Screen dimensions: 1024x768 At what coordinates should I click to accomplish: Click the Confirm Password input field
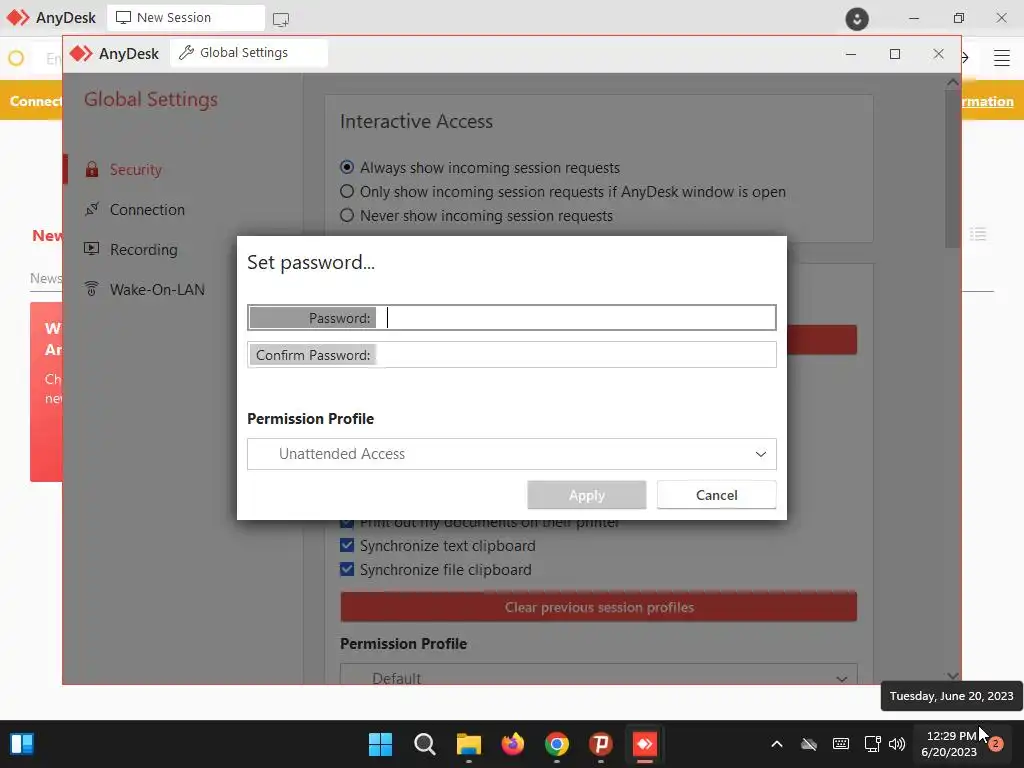[x=512, y=355]
